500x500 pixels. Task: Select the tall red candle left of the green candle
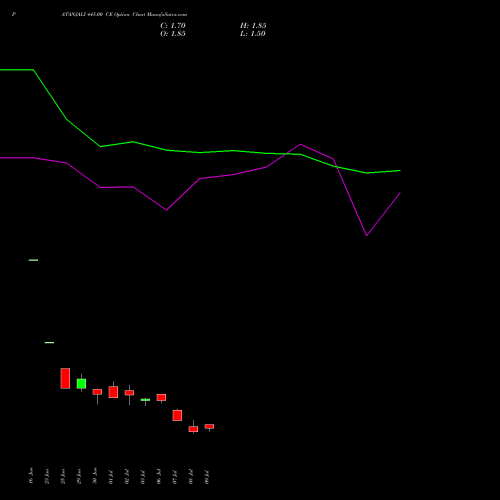coord(65,378)
